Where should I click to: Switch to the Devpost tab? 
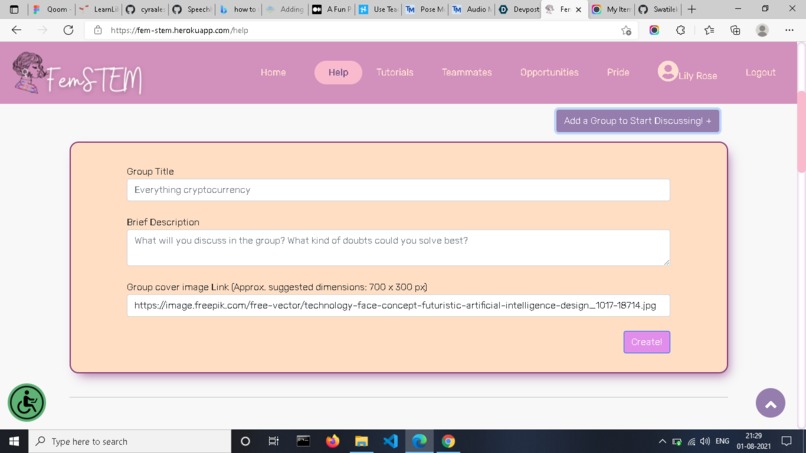(518, 9)
